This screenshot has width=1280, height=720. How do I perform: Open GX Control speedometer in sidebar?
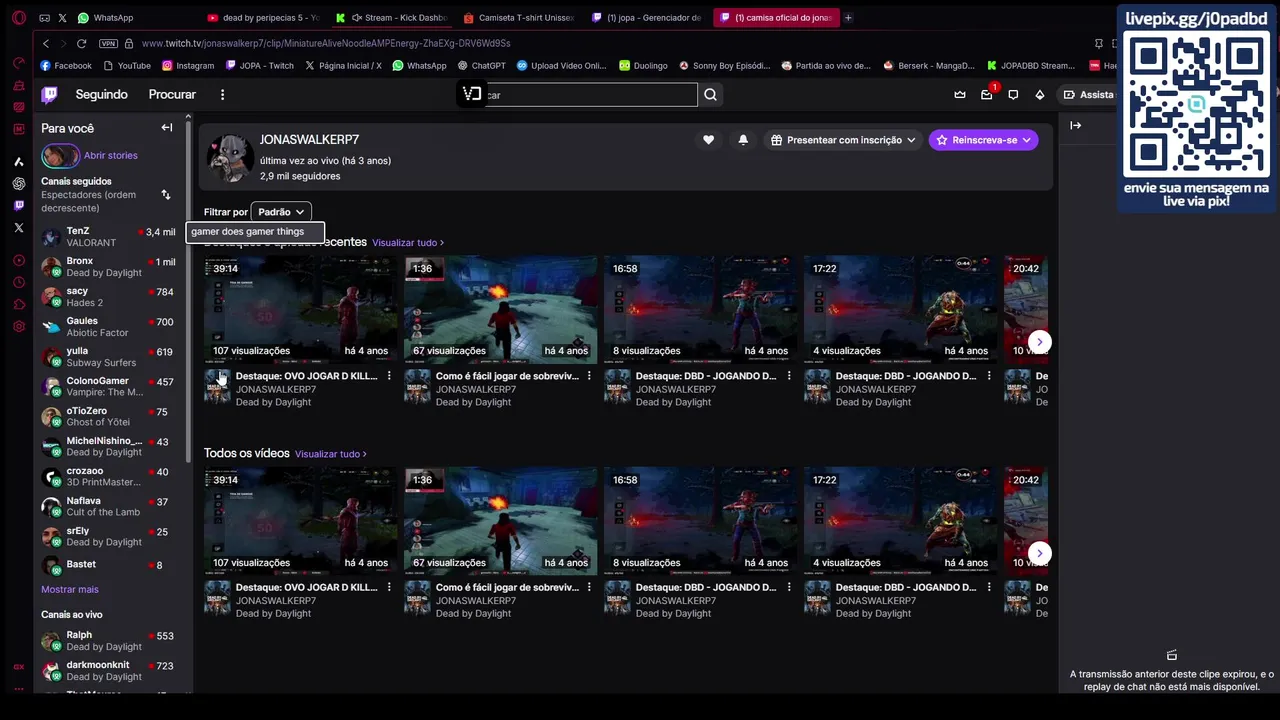(18, 63)
